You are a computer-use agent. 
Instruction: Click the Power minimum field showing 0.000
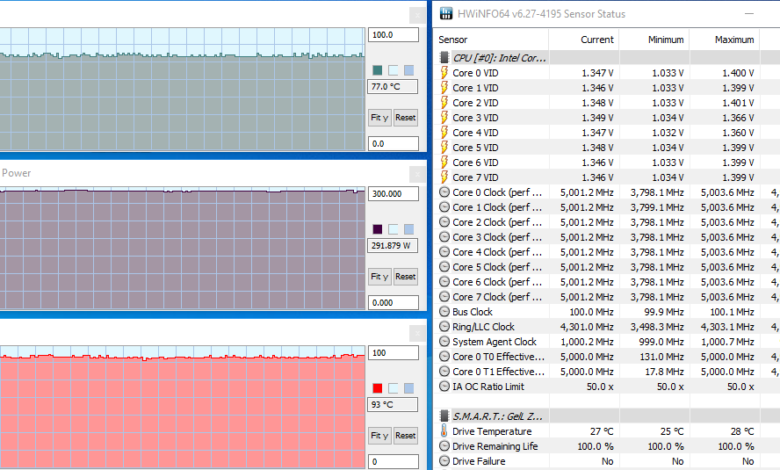pos(393,302)
